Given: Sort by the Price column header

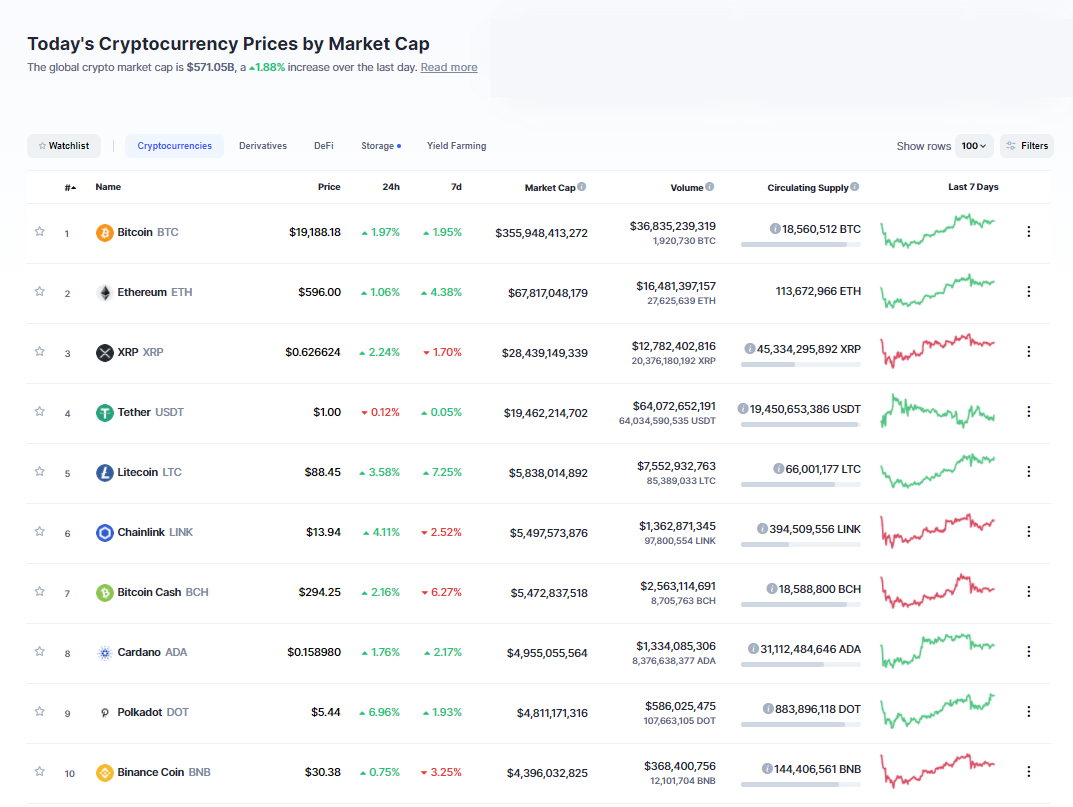Looking at the screenshot, I should 328,187.
